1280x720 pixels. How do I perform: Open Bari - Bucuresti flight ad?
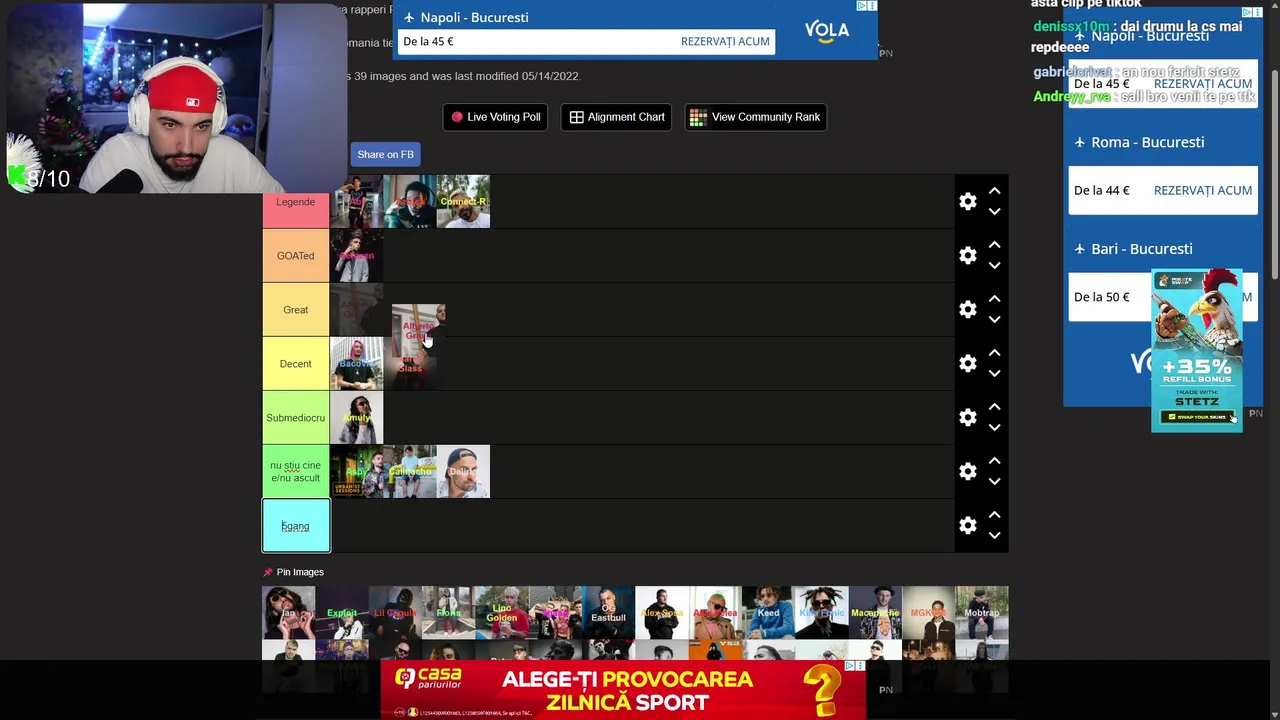(x=1141, y=249)
